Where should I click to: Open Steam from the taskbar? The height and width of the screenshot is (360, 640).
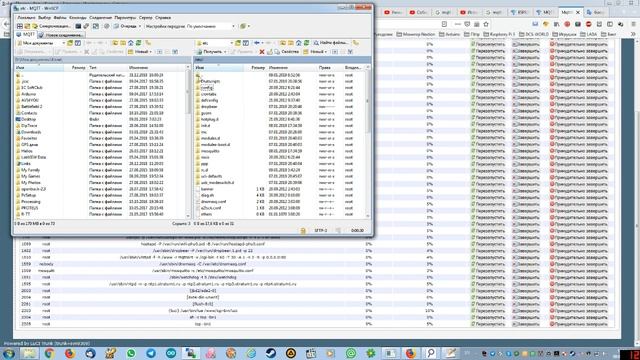coord(271,353)
